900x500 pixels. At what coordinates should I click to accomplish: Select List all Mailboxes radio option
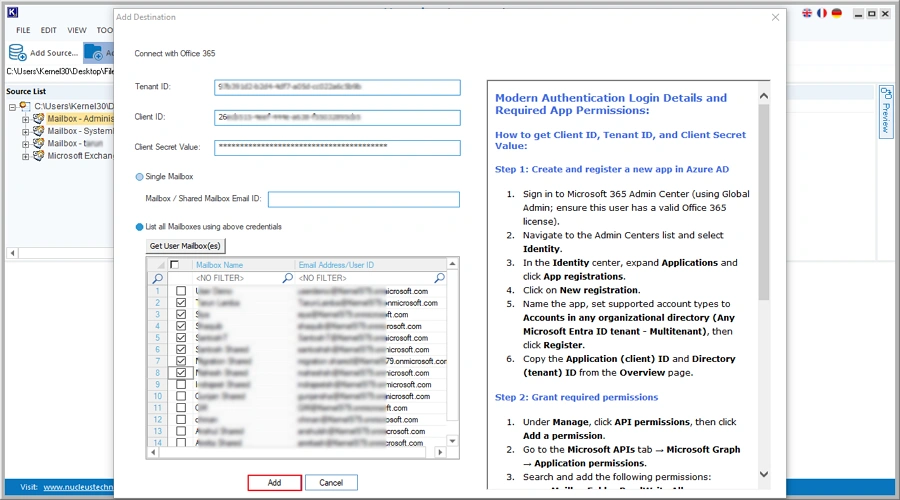(139, 227)
